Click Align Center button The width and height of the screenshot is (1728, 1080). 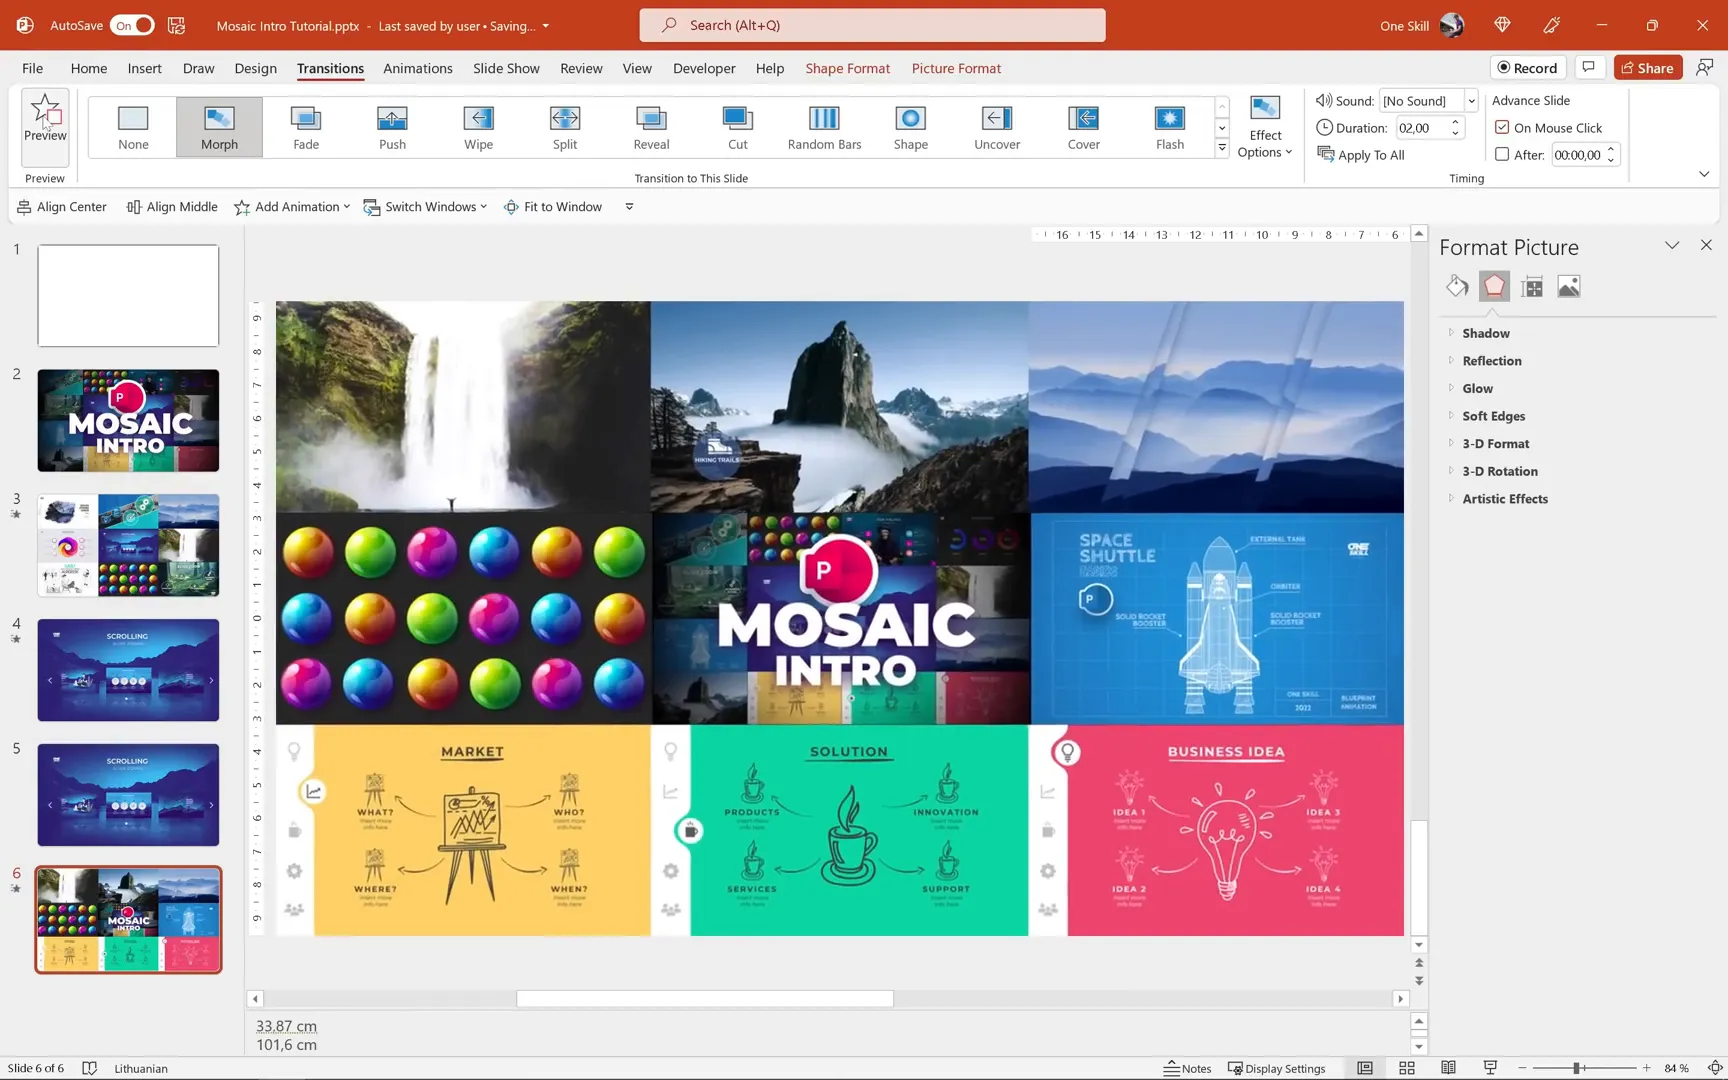point(62,207)
